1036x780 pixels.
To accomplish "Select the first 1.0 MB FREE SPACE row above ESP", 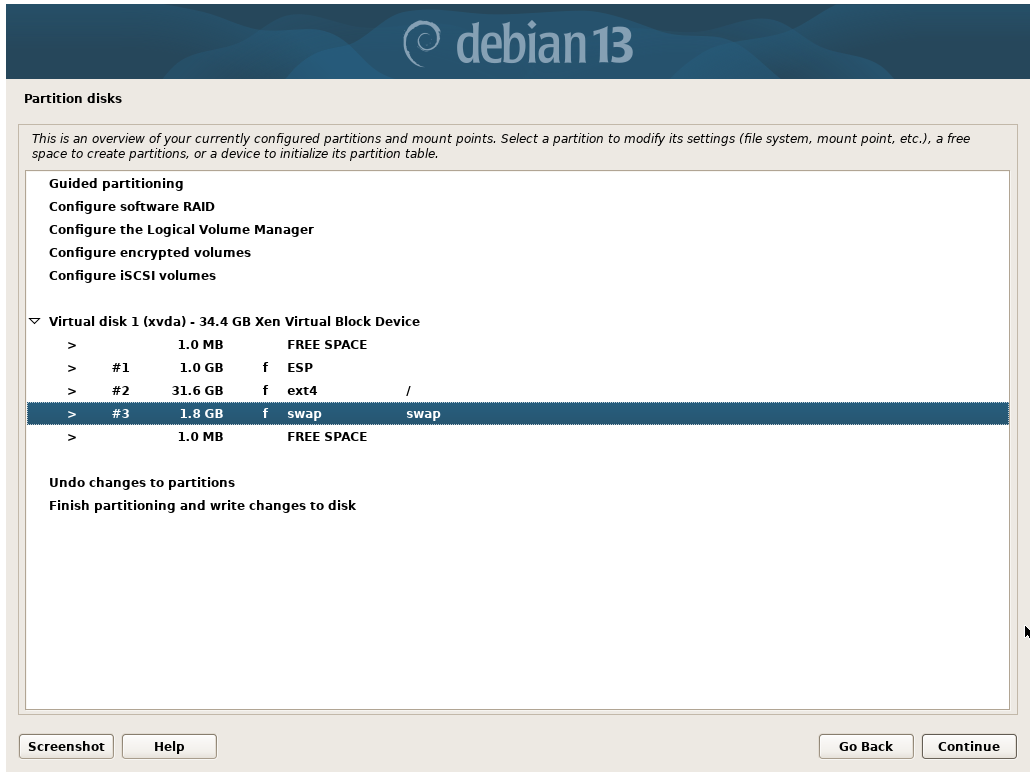I will [x=517, y=345].
